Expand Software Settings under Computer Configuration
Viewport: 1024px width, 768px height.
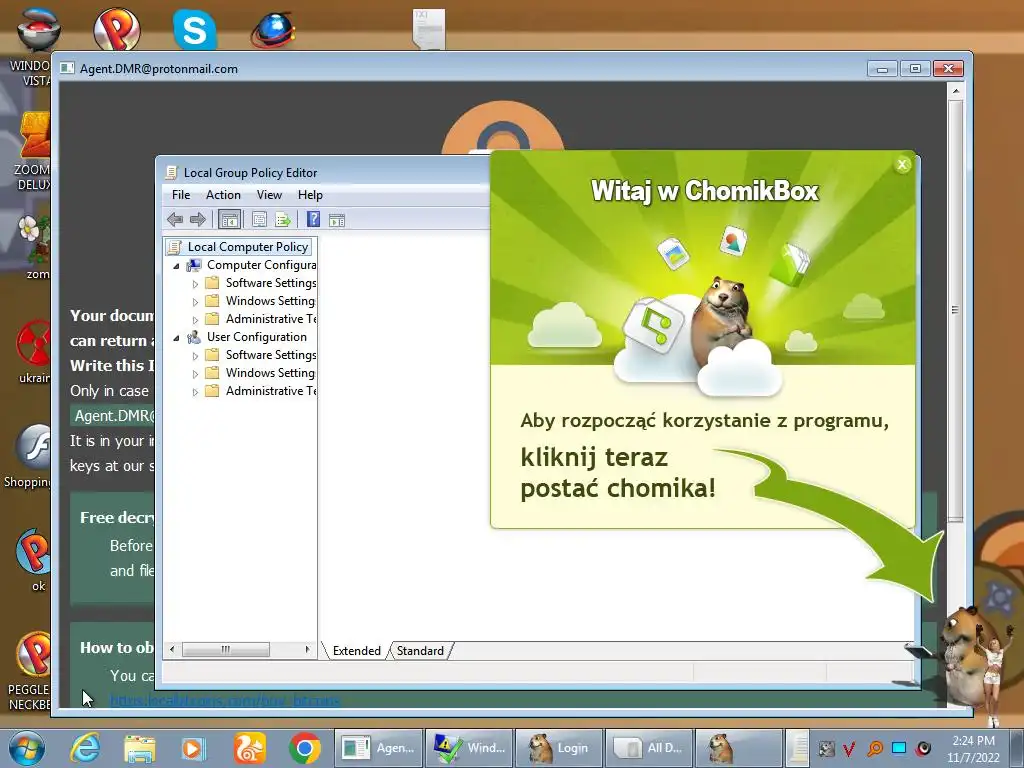click(x=195, y=284)
